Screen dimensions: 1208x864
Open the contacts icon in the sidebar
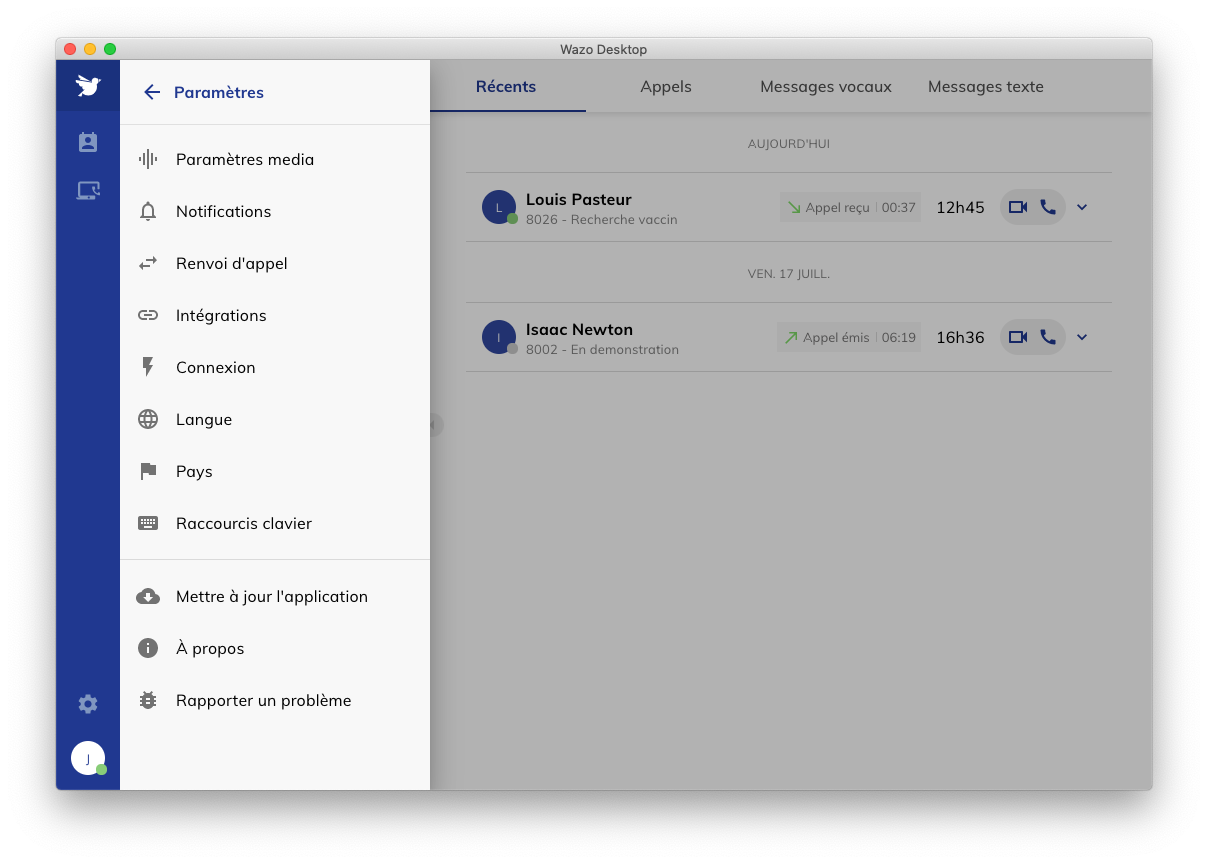click(x=88, y=142)
